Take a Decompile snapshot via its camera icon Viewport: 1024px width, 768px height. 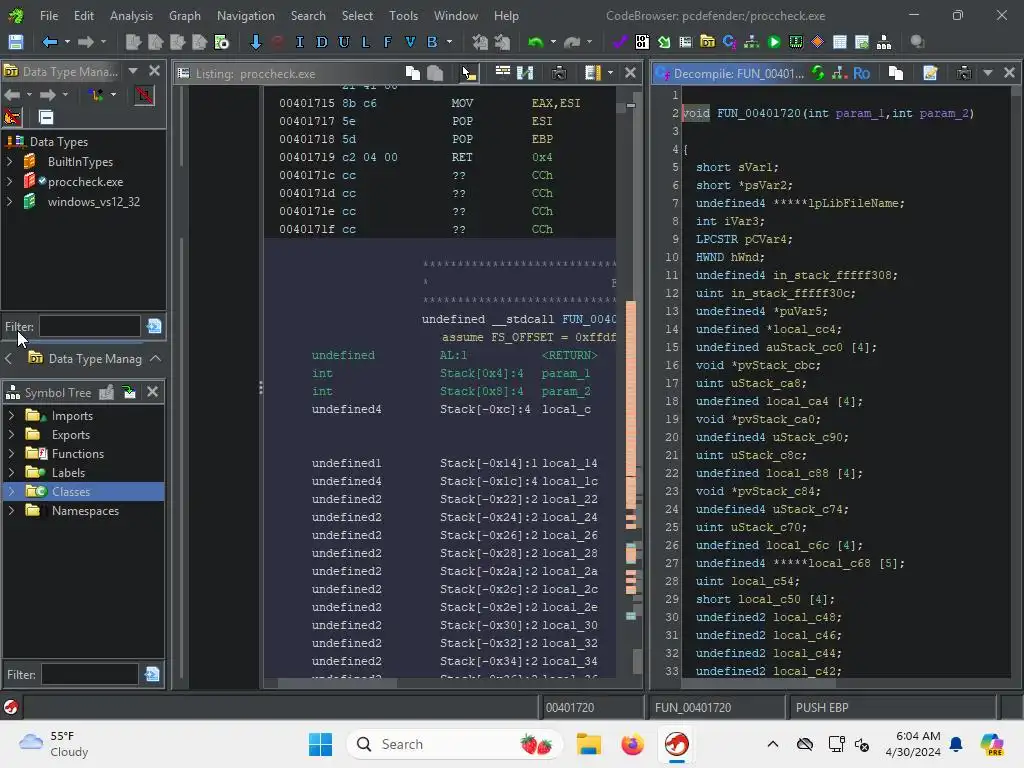click(964, 73)
